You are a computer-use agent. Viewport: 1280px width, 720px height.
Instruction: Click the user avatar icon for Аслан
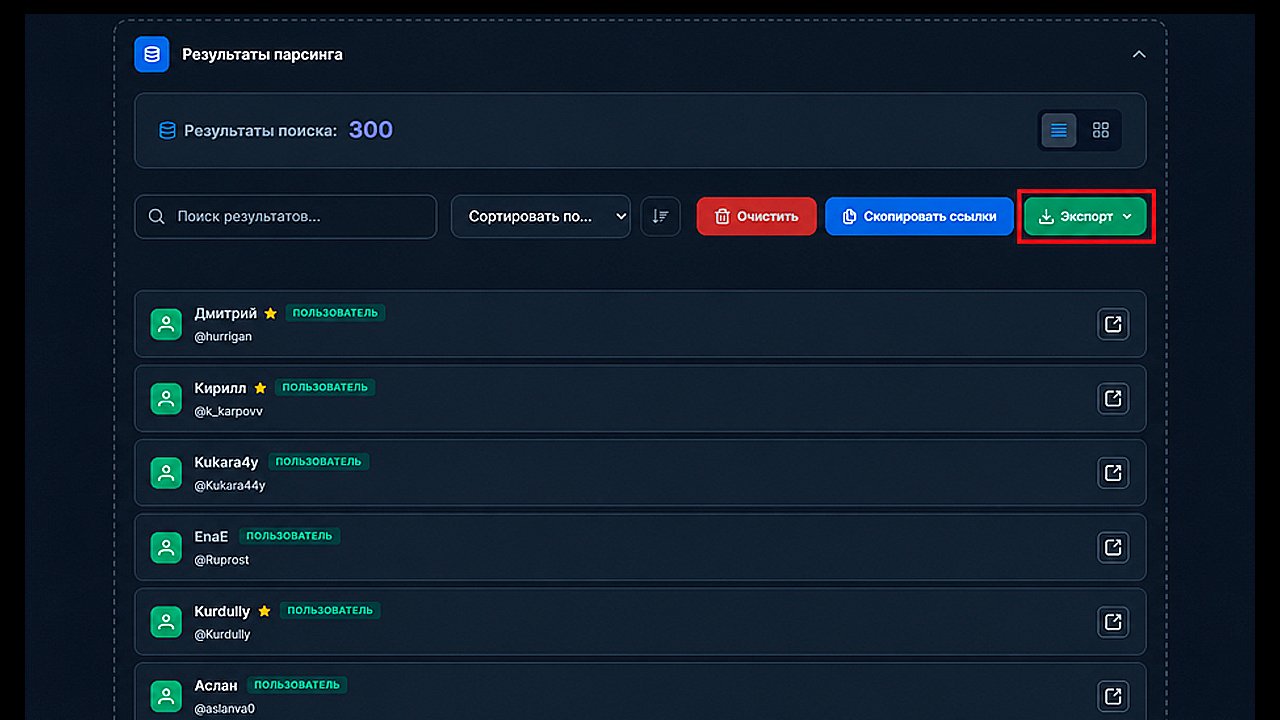click(x=166, y=696)
